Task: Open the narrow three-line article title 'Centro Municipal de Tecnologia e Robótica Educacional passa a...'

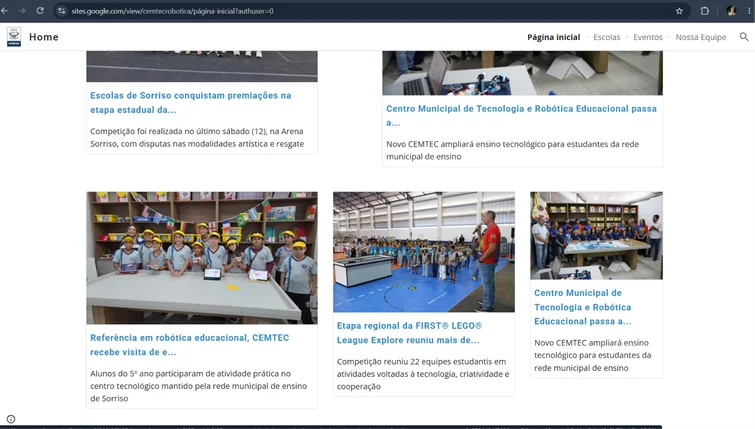Action: click(x=583, y=307)
